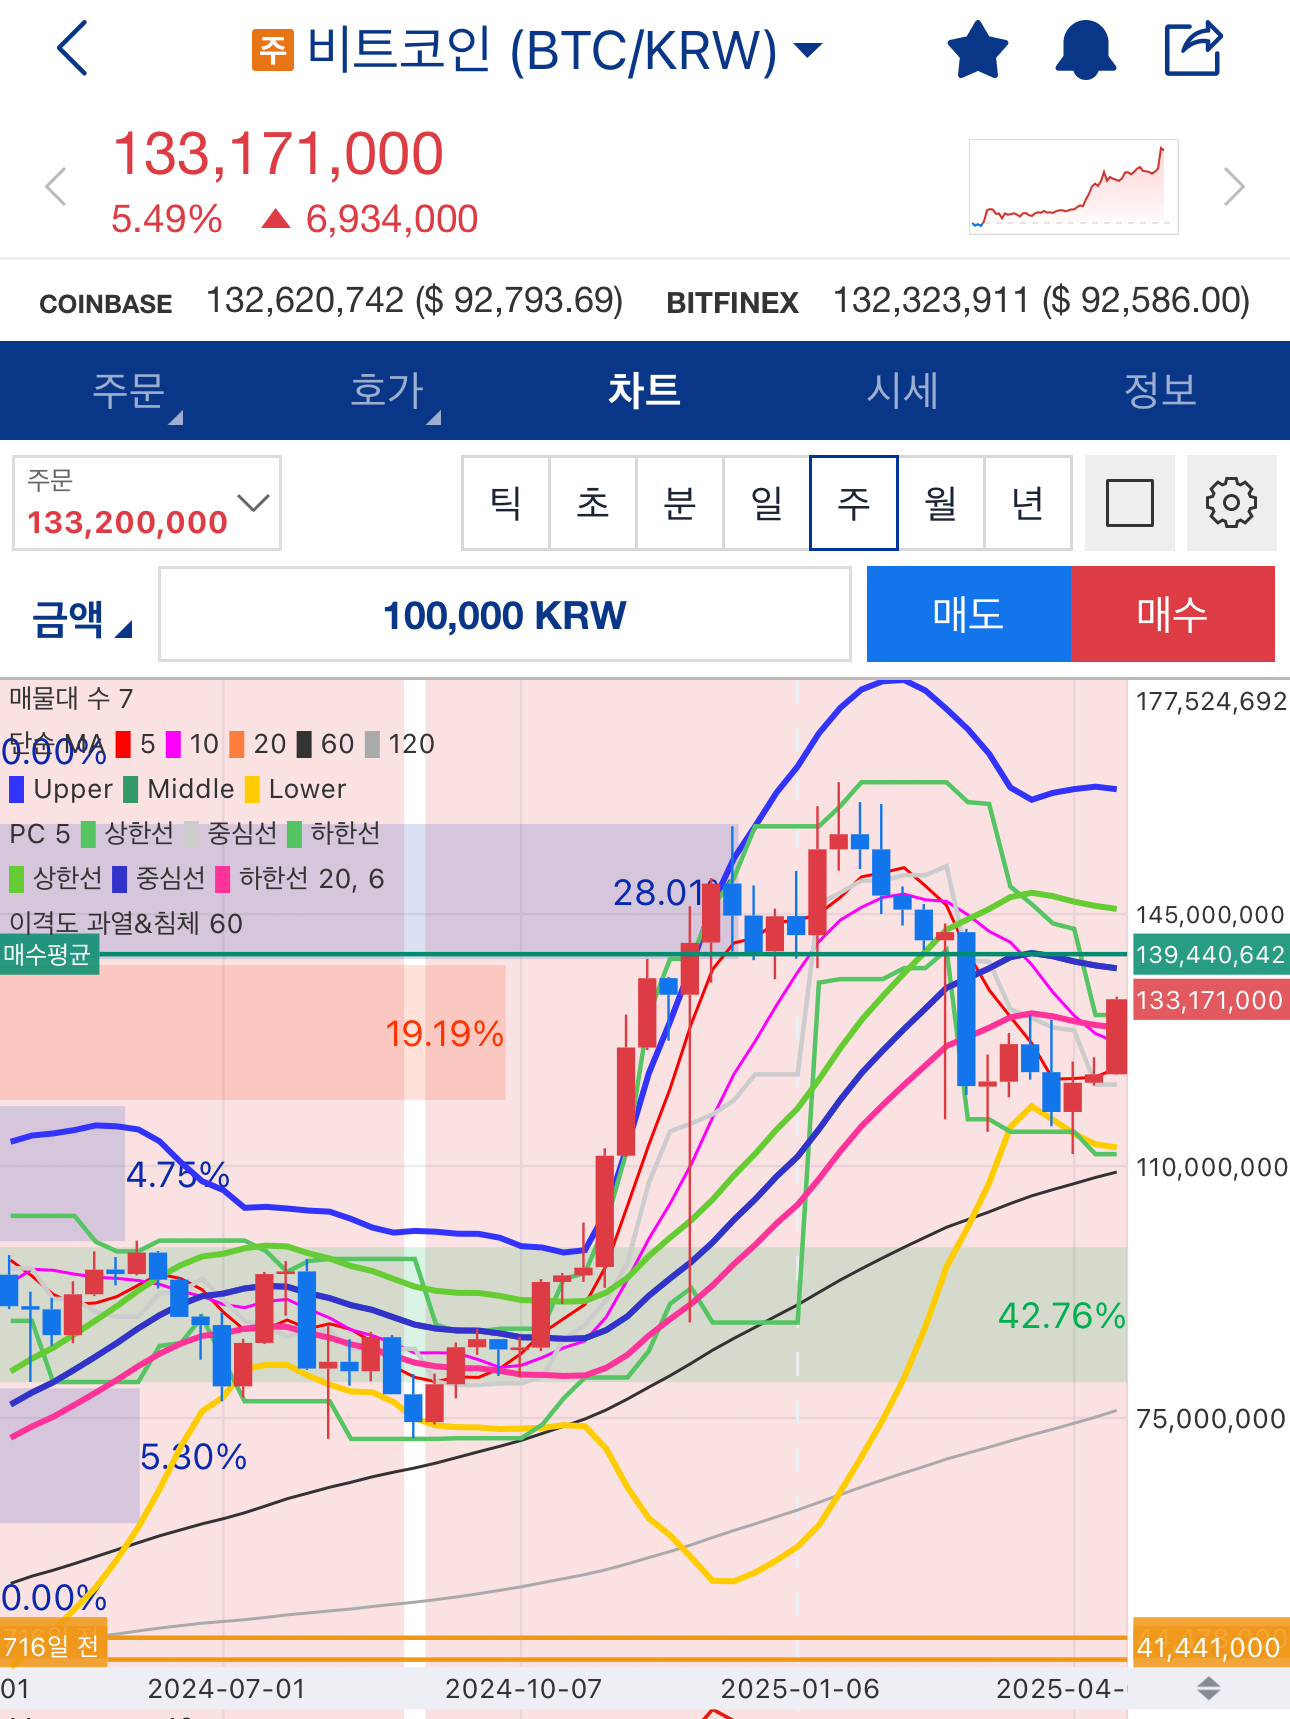The image size is (1290, 1719).
Task: Select the 차트 tab
Action: click(645, 390)
